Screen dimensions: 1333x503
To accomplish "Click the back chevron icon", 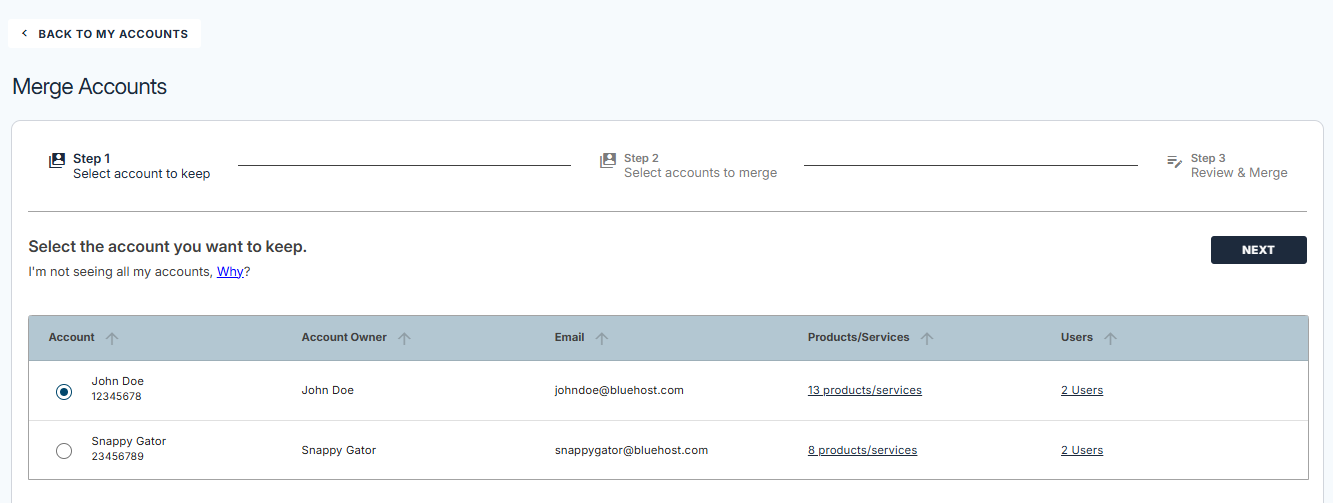I will click(25, 34).
